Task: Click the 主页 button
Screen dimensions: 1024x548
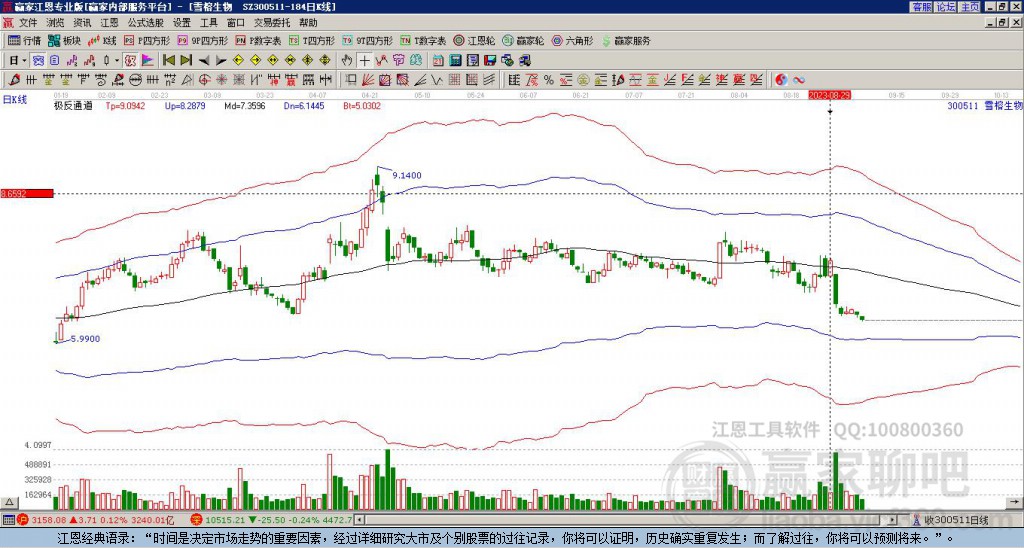Action: pyautogui.click(x=970, y=7)
